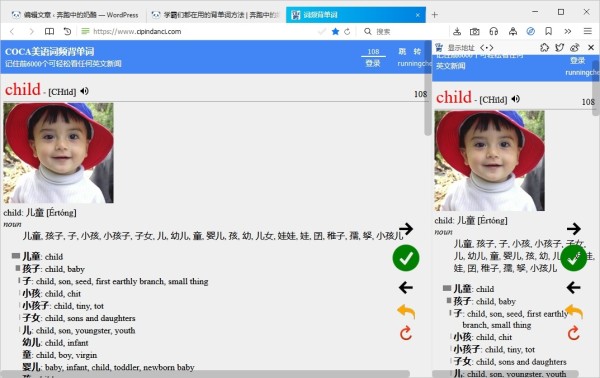The image size is (600, 378).
Task: Orange undo arrow in side panel
Action: pos(574,311)
